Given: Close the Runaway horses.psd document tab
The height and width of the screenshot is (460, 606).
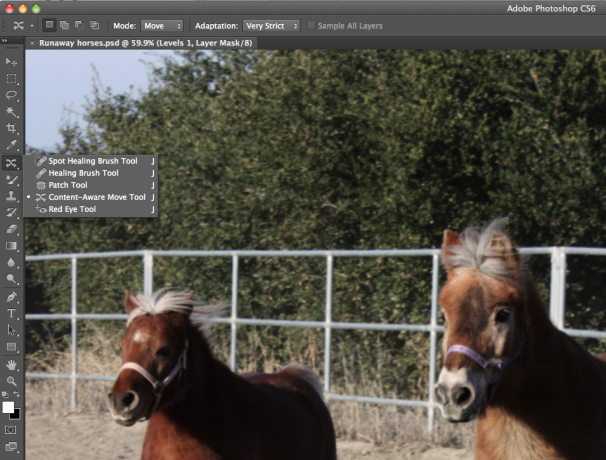Looking at the screenshot, I should pyautogui.click(x=32, y=43).
